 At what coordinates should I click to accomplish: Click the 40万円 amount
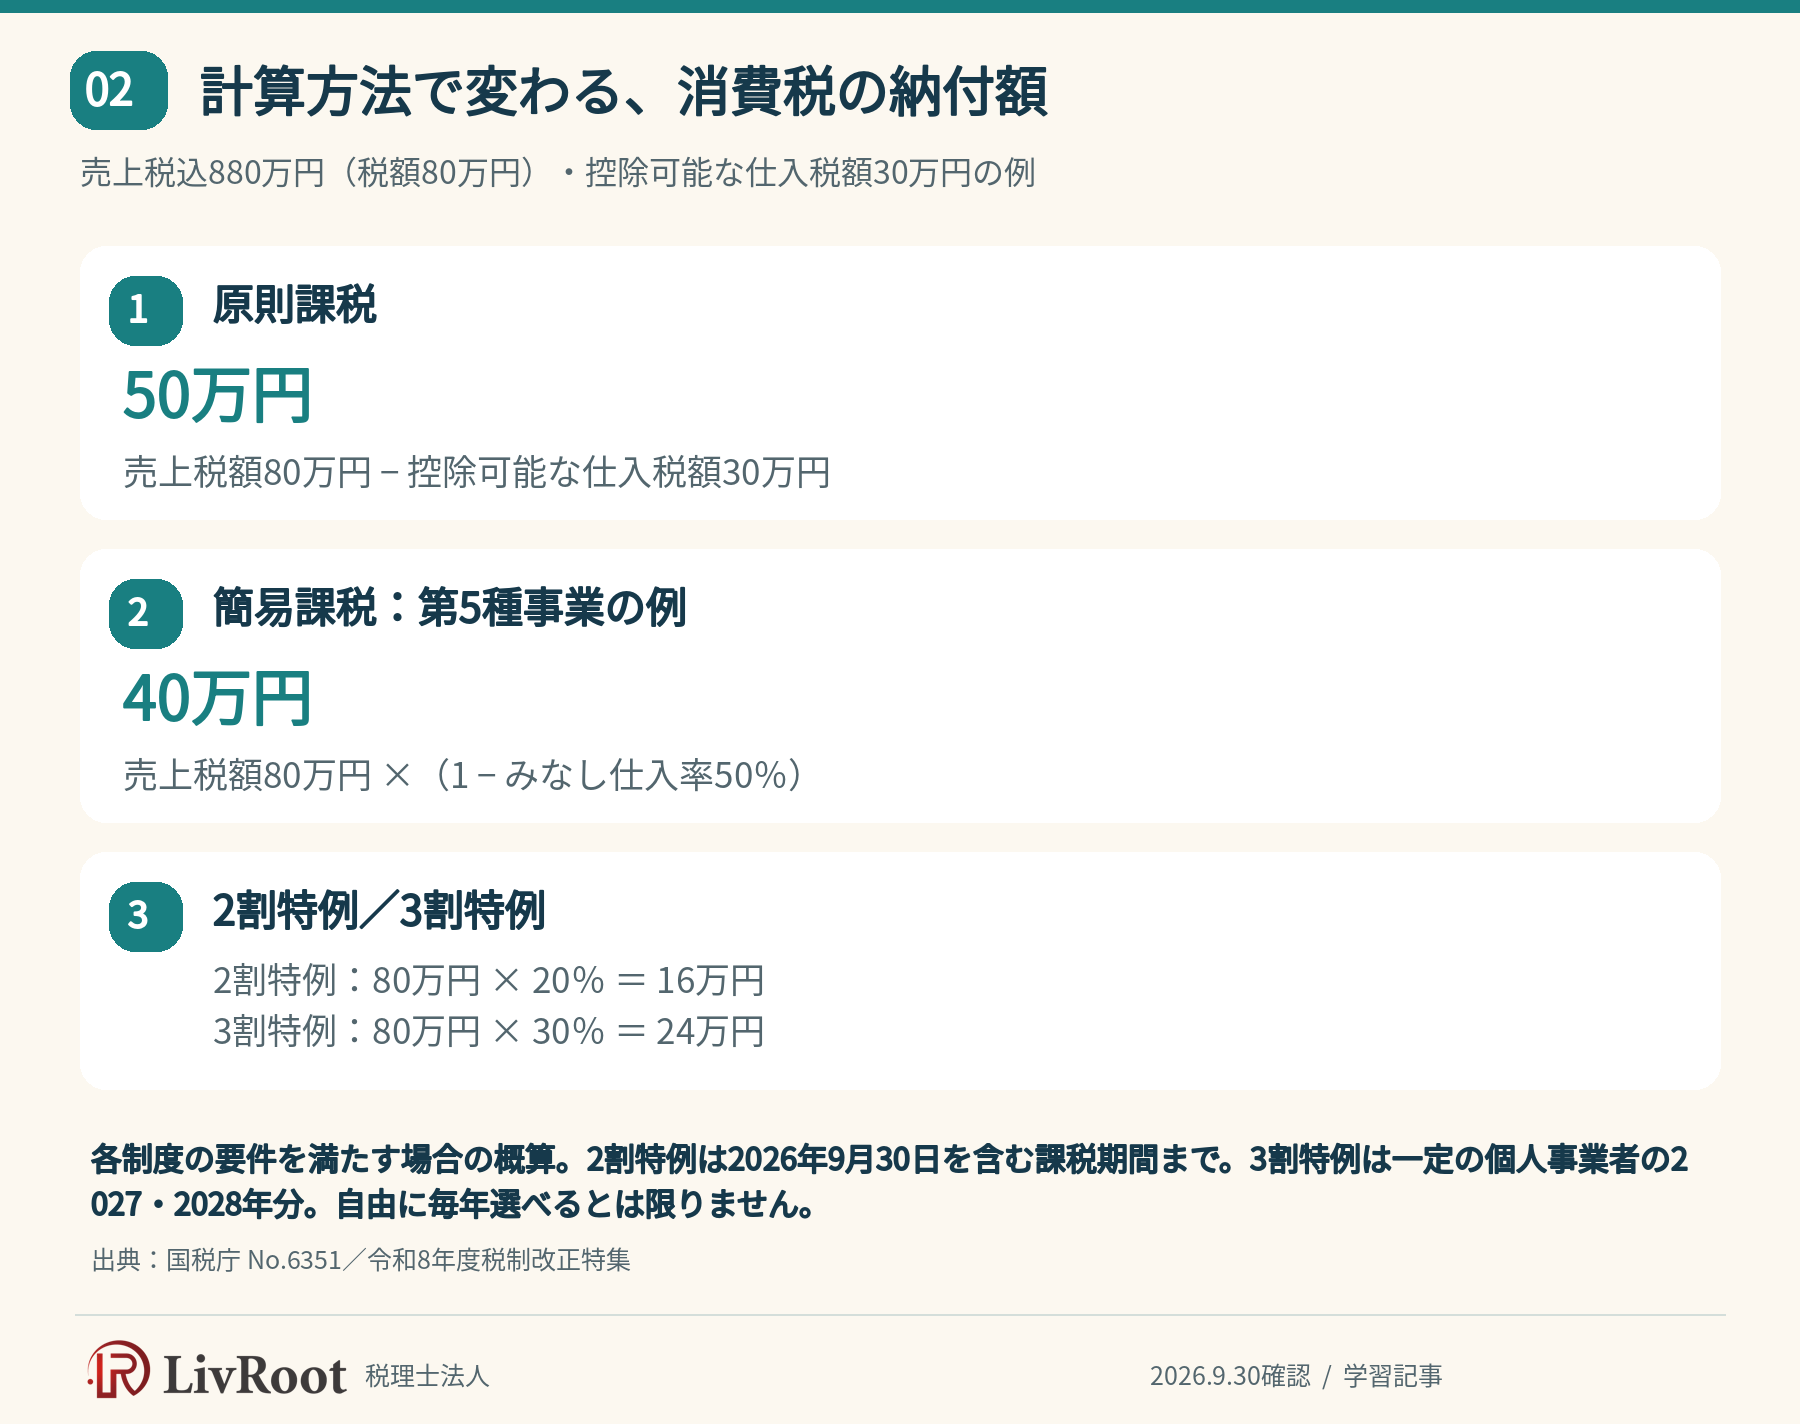click(217, 698)
